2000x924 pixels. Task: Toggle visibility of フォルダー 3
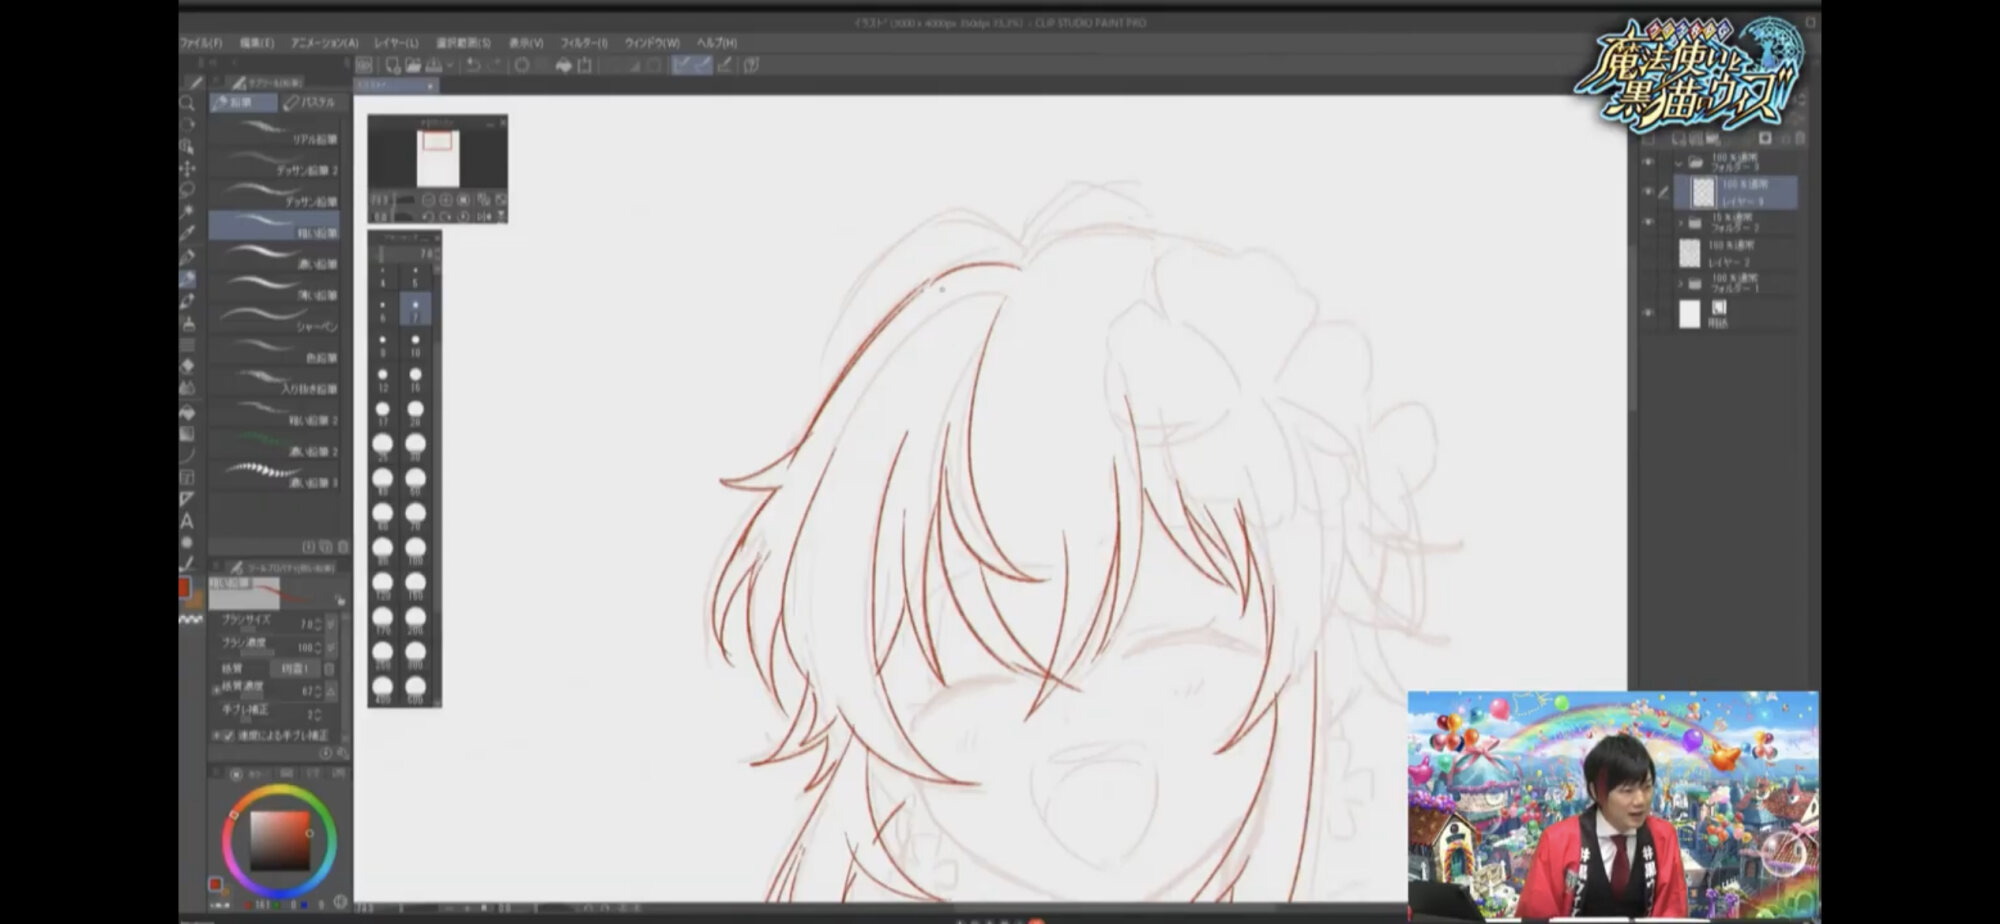click(1648, 162)
